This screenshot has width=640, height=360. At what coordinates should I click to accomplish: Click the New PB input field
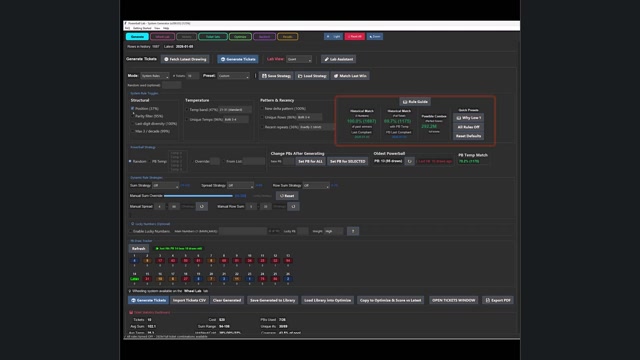289,162
